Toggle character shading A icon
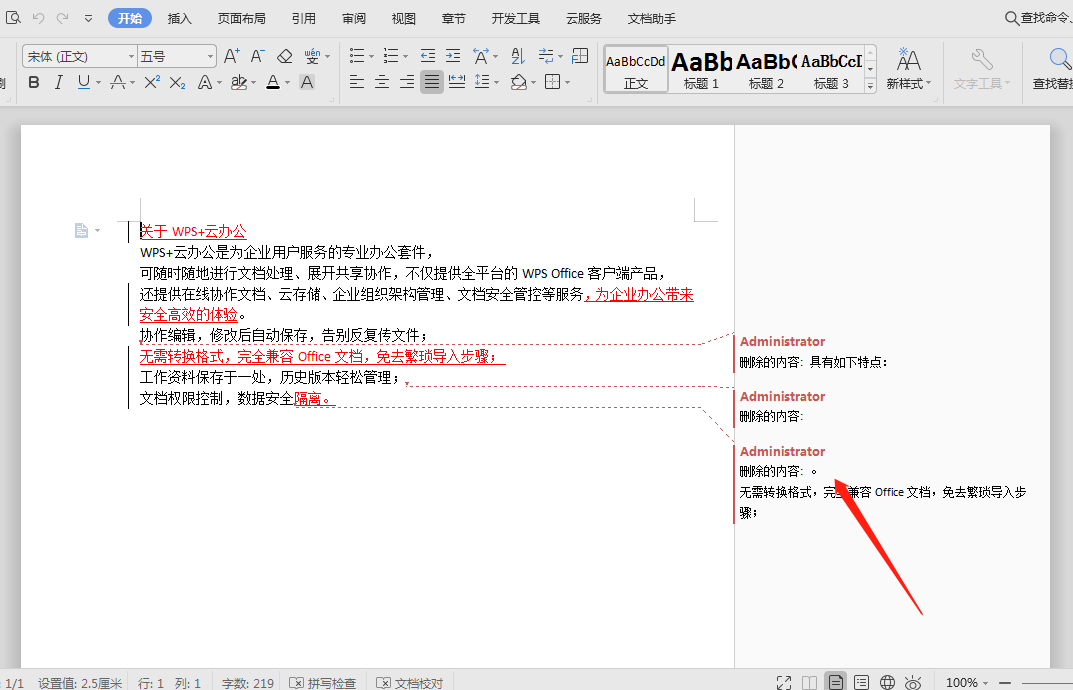 point(307,83)
